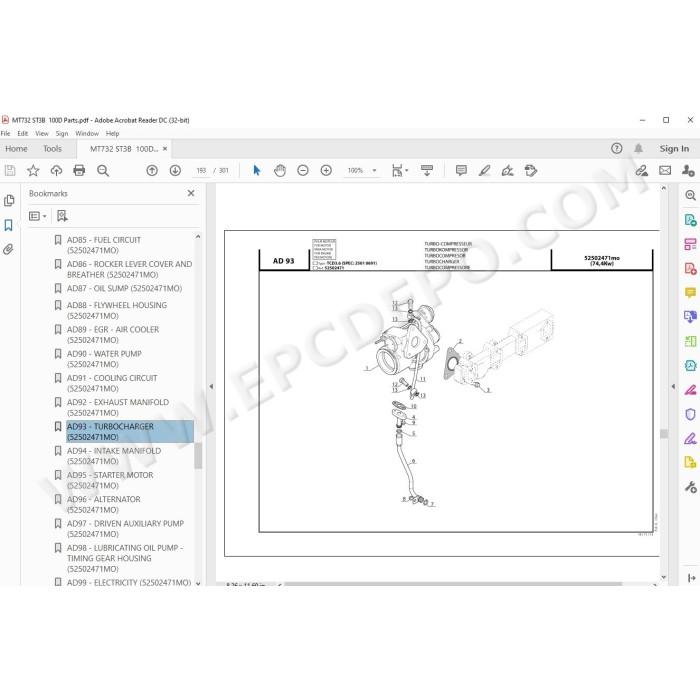Choose the Selection arrow tool

[256, 171]
